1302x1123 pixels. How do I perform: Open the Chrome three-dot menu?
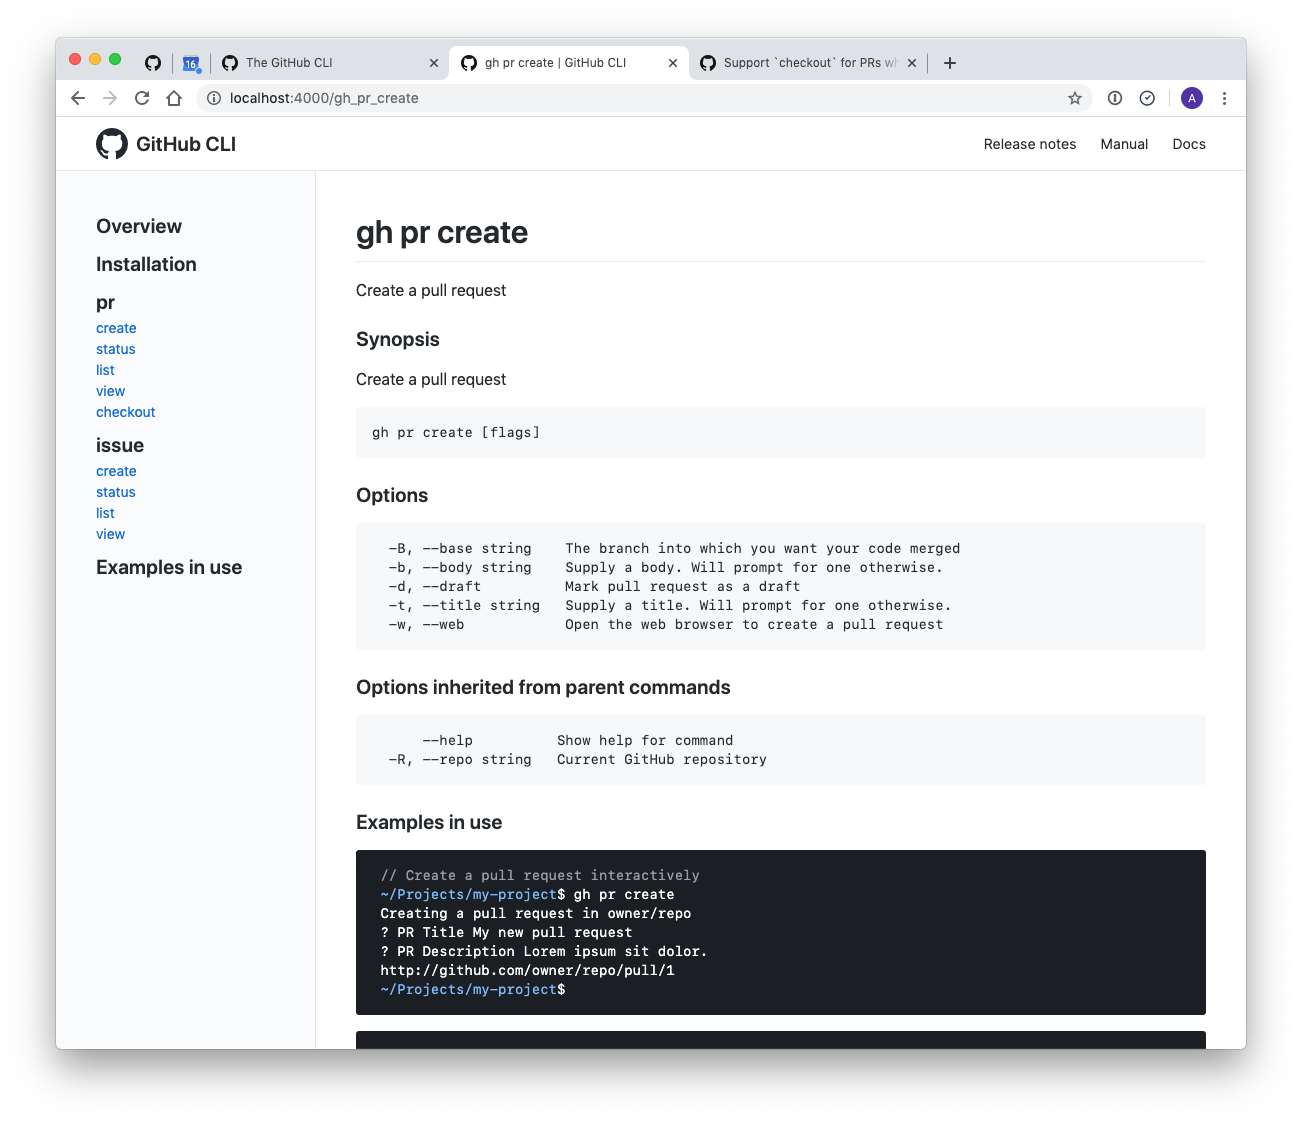pos(1224,98)
